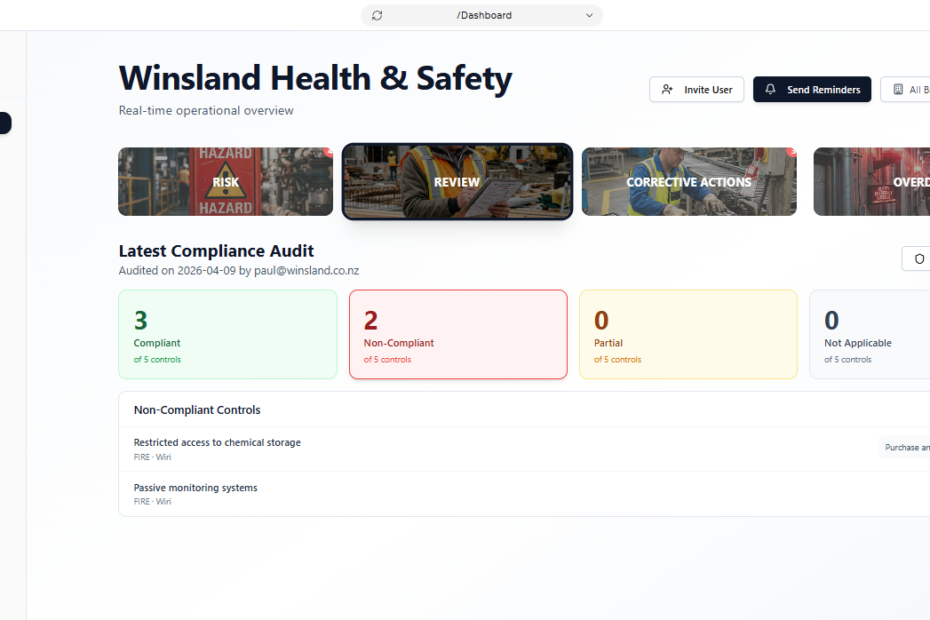The height and width of the screenshot is (620, 930).
Task: Click the add-user icon on Invite User
Action: tap(668, 90)
